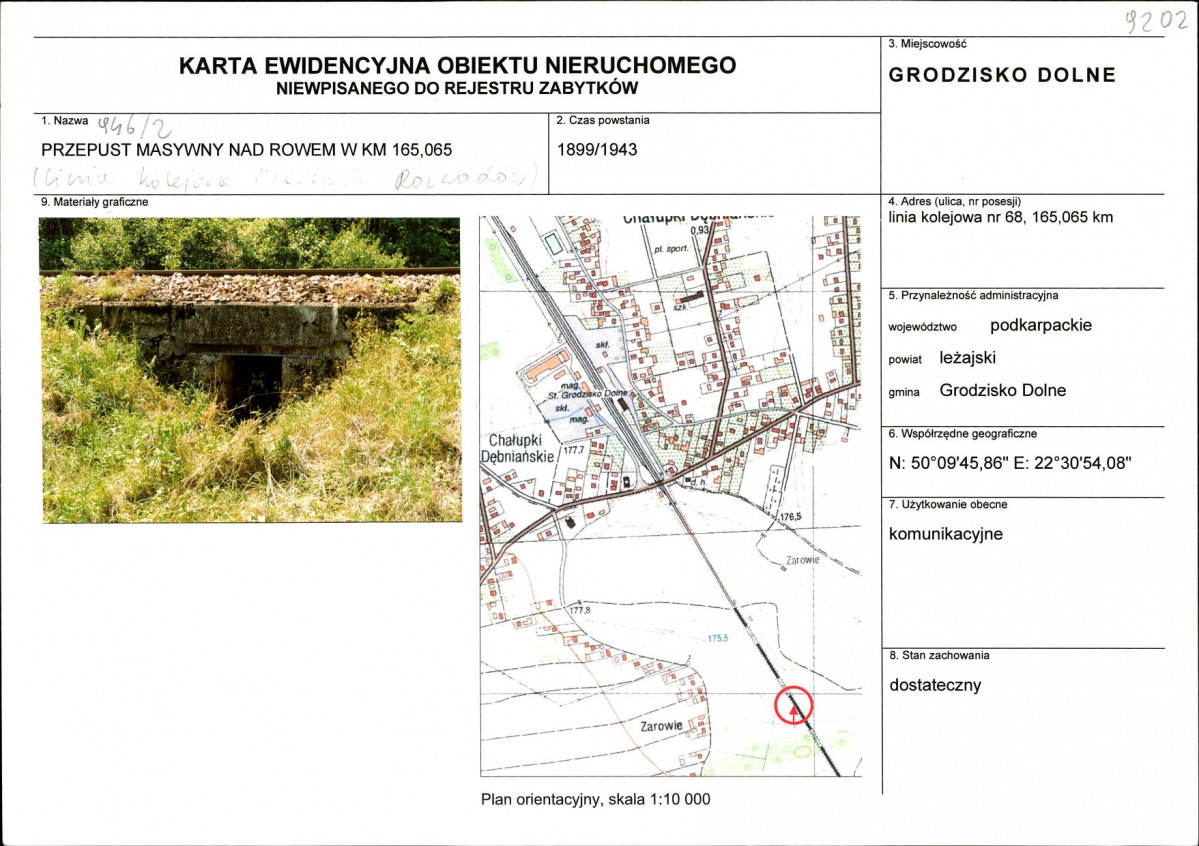Click the coordinates 'N: 50°09'45,86" E: 22°30'54,08"'
1199x846 pixels.
1009,463
